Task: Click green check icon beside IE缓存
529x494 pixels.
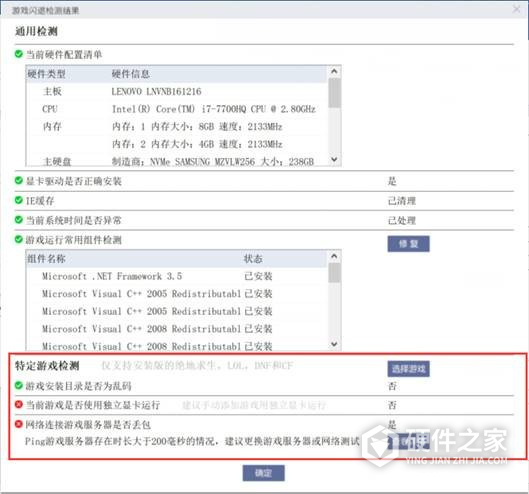Action: click(x=19, y=200)
